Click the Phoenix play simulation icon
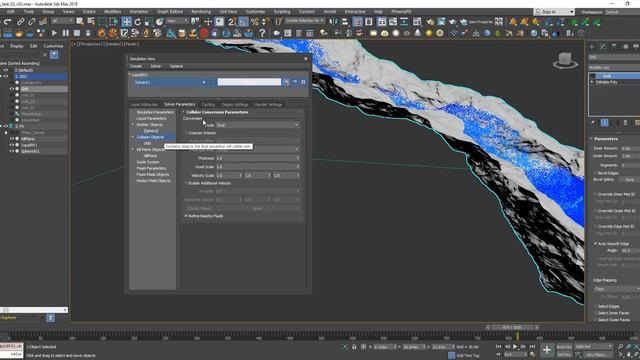 click(54, 33)
